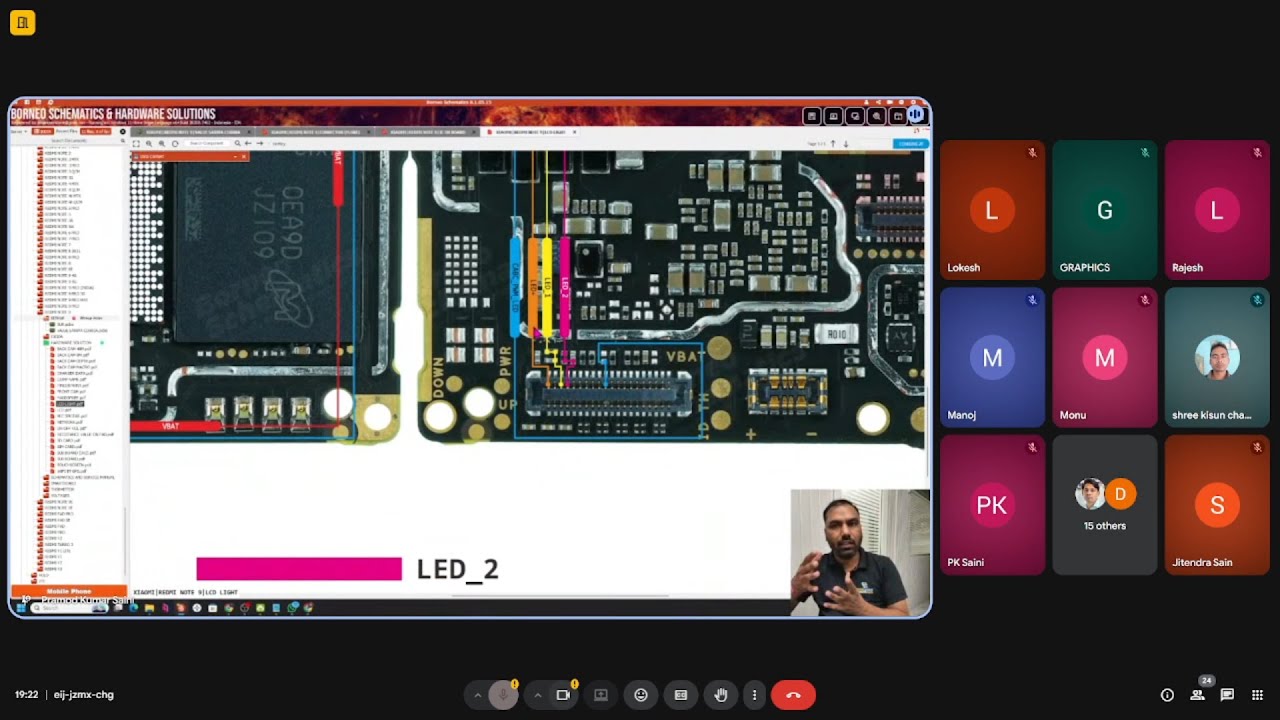
Task: Select highlighted LCD LIGHT.pdf tree item
Action: (x=70, y=404)
